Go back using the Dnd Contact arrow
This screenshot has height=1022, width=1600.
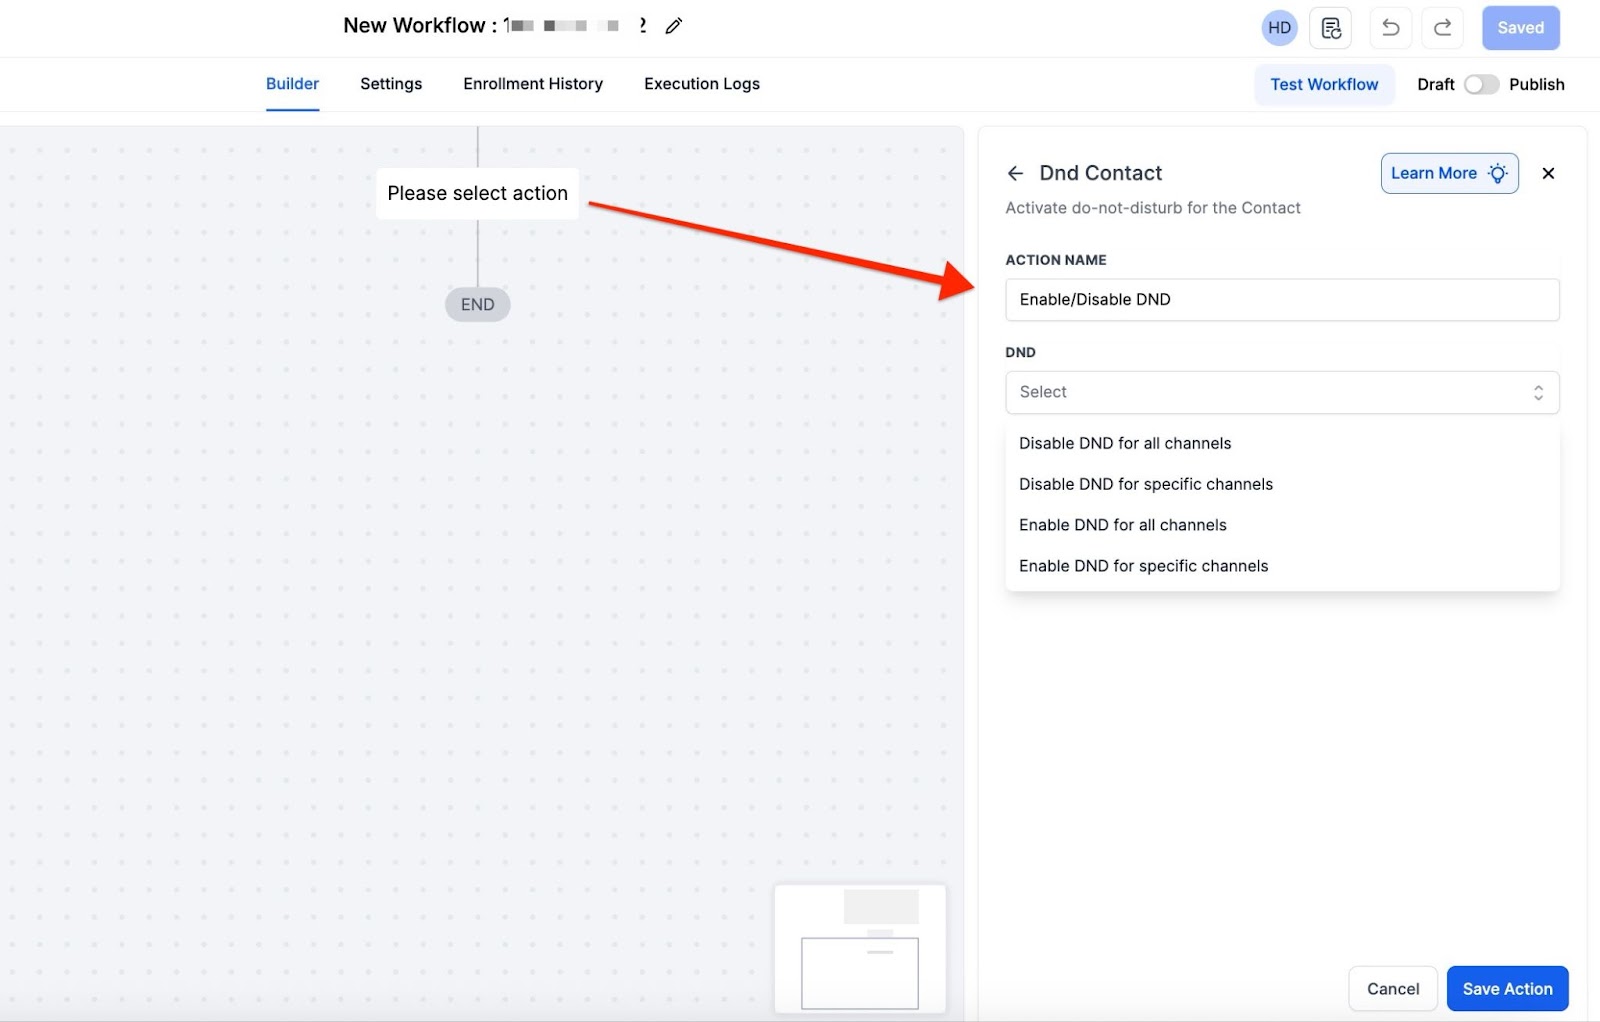tap(1015, 174)
